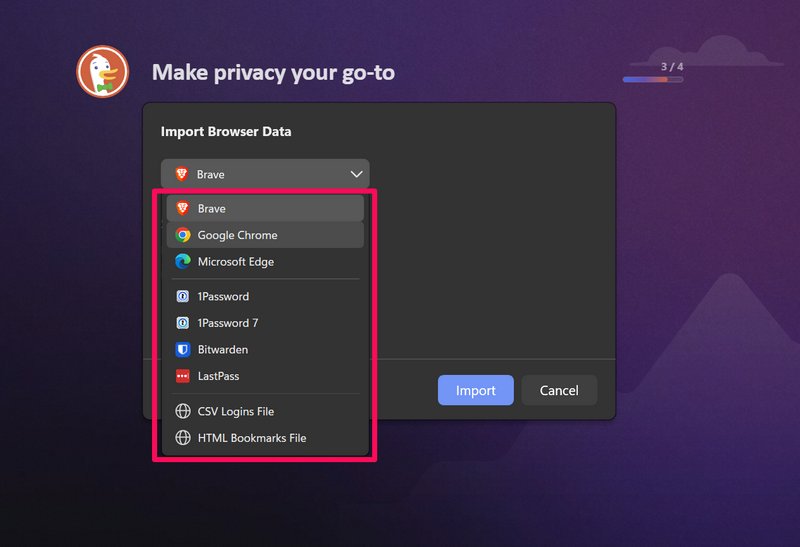Select Google Chrome from the list
This screenshot has height=547, width=800.
[x=238, y=235]
